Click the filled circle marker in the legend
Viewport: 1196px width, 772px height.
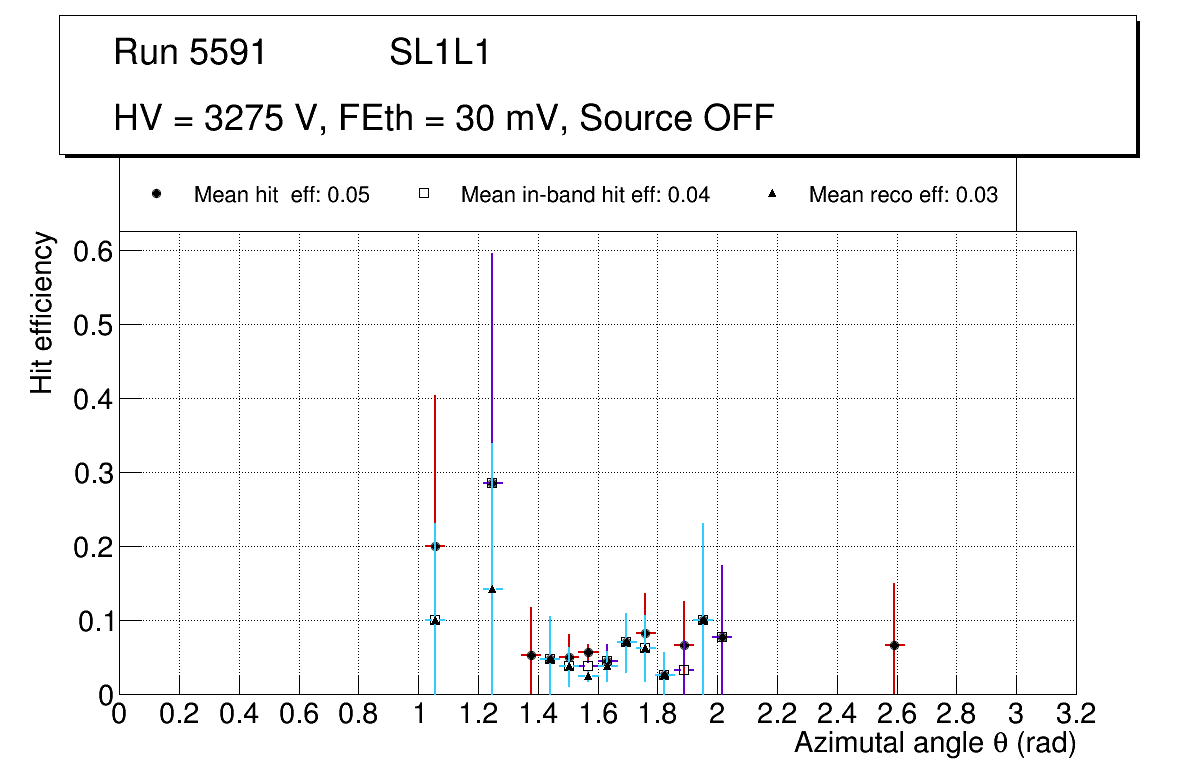click(156, 194)
